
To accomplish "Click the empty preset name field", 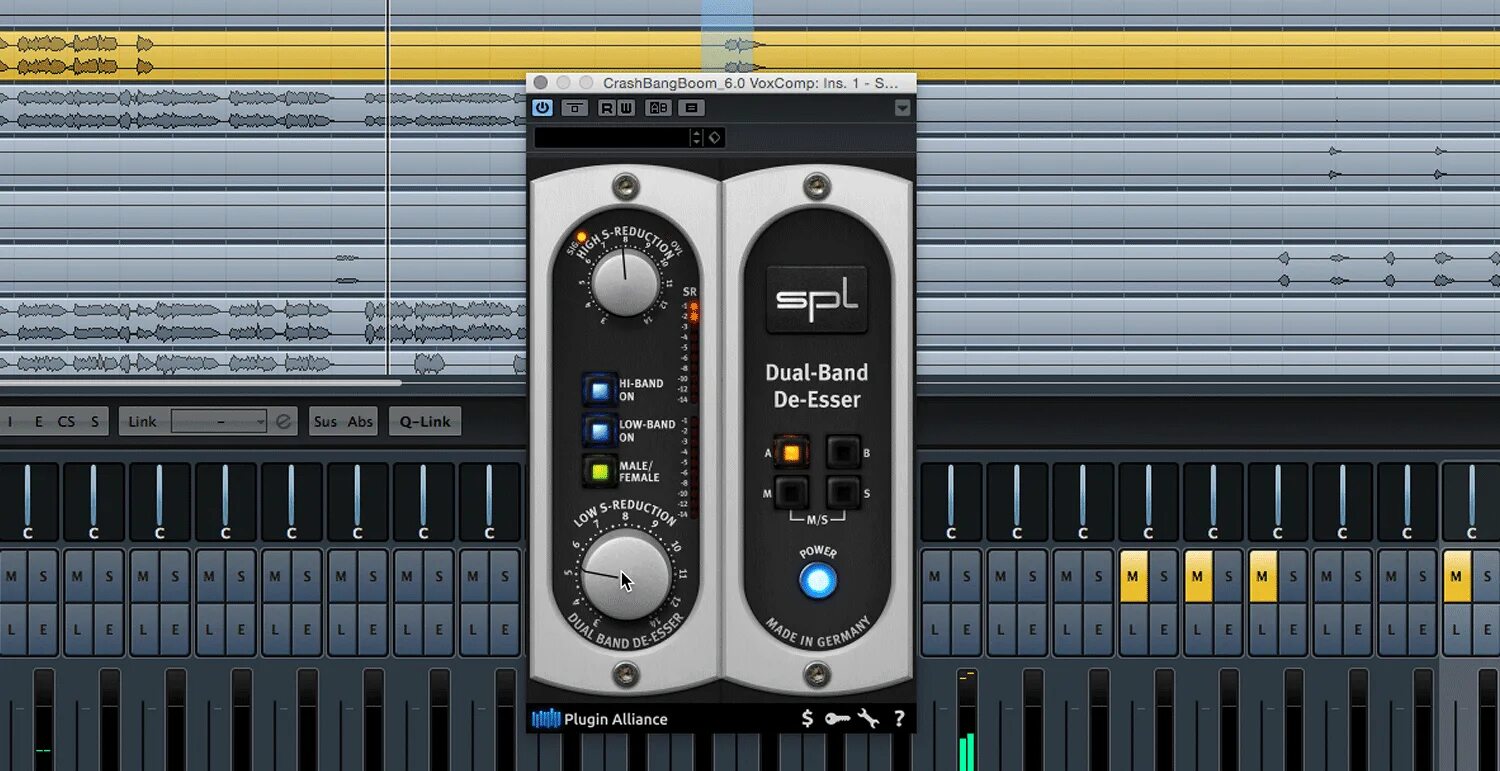I will [x=612, y=138].
